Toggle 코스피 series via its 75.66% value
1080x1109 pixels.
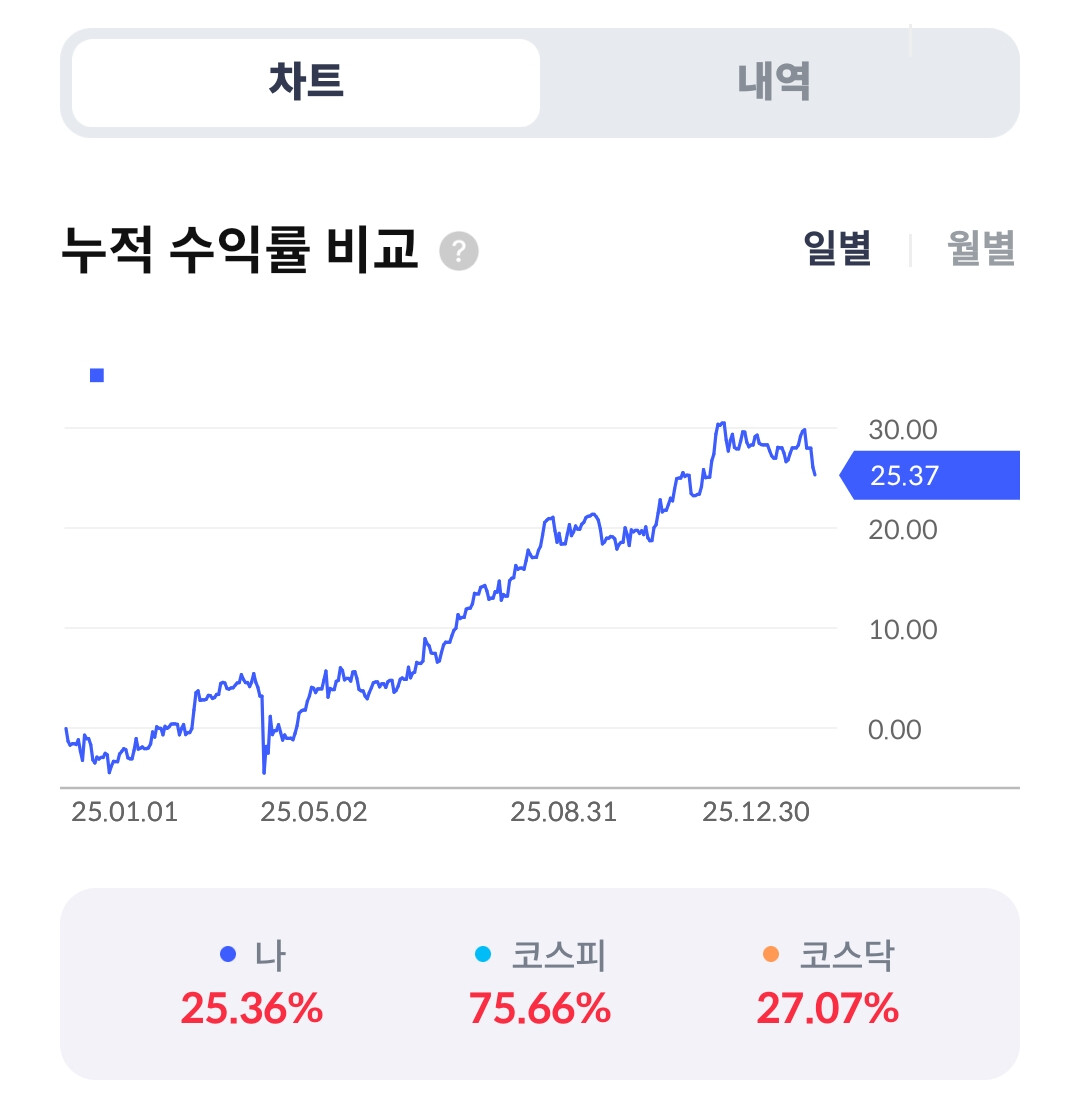coord(540,1008)
